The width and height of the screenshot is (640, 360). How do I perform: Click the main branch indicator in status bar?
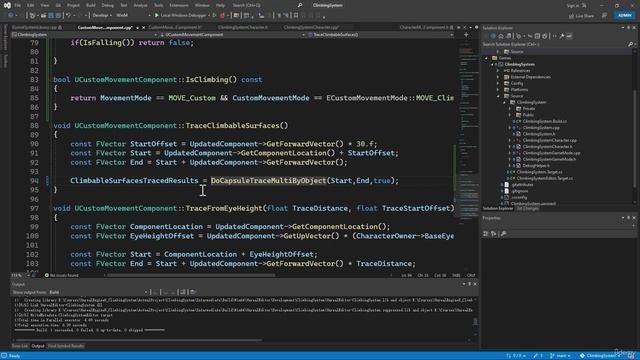(560, 356)
